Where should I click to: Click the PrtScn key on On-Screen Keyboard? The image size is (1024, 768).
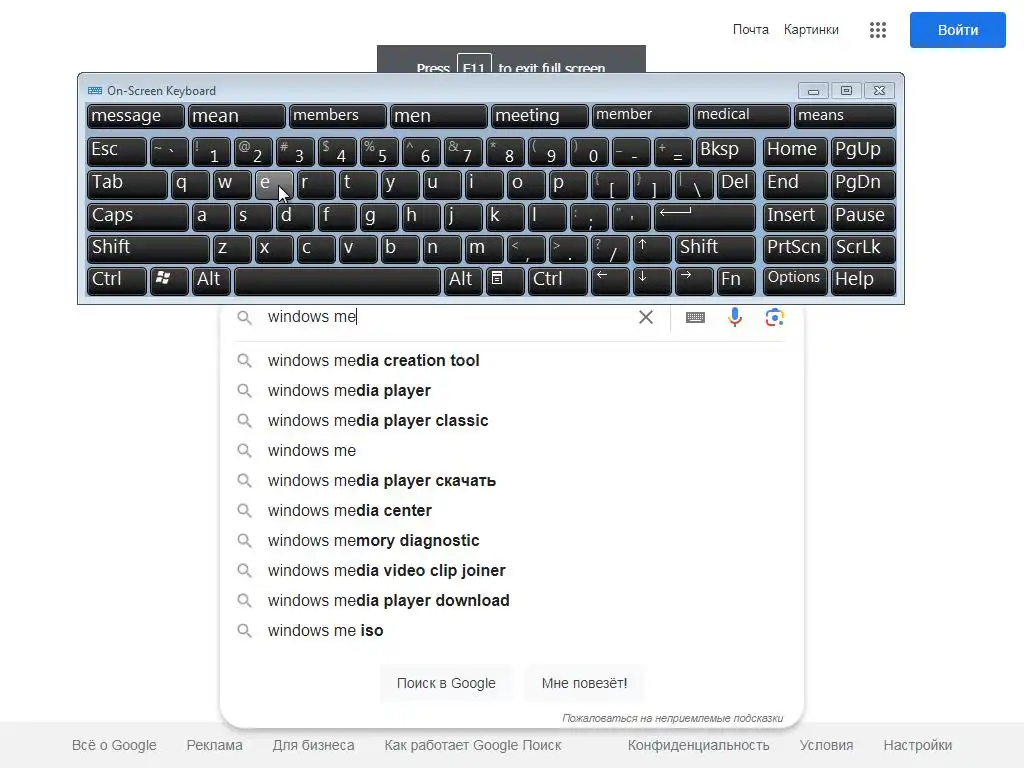pos(795,249)
